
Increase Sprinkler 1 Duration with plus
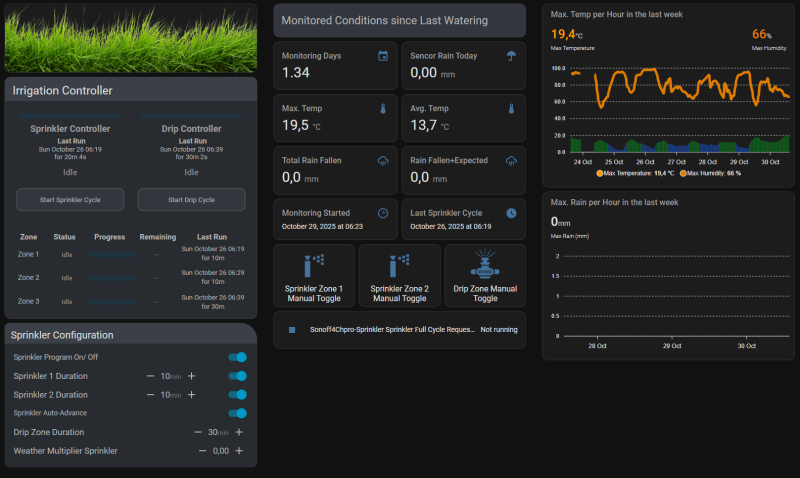pos(191,376)
